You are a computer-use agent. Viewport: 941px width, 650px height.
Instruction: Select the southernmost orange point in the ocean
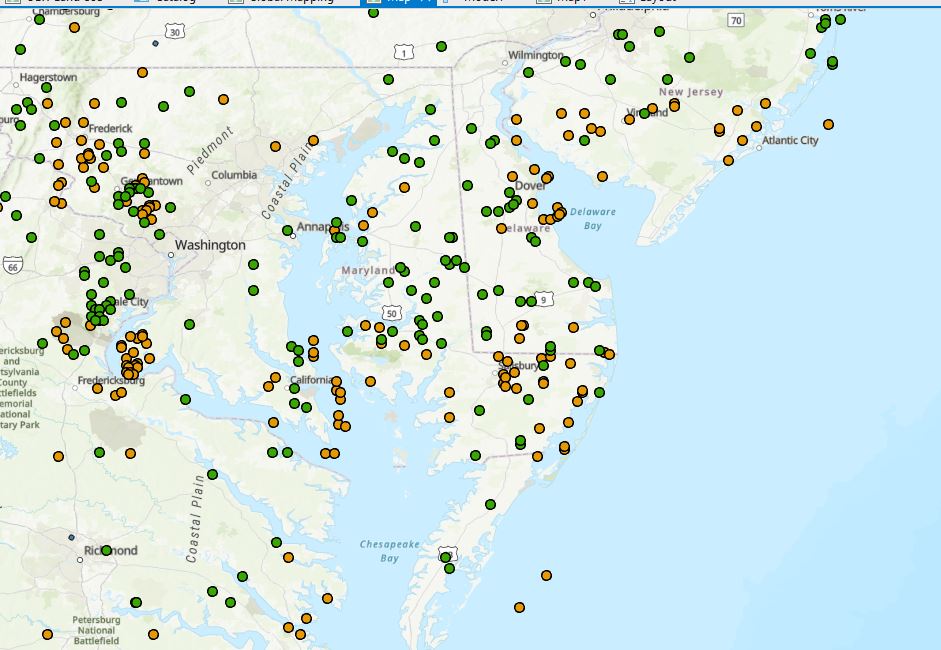(519, 607)
